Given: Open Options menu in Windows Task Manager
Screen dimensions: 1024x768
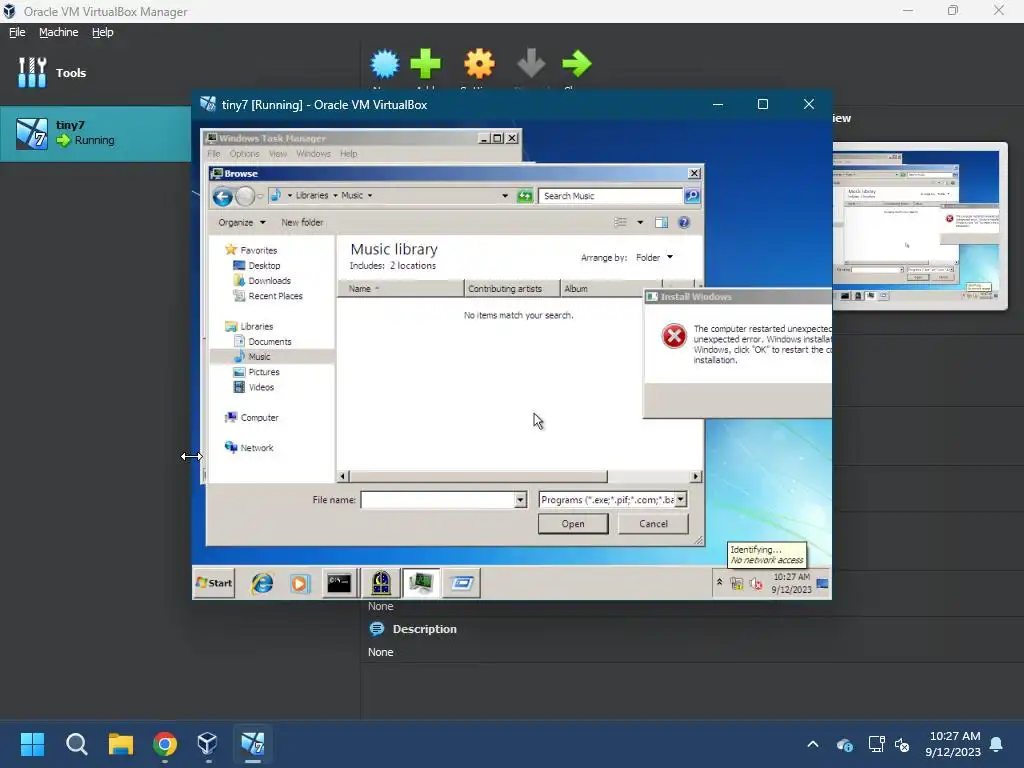Looking at the screenshot, I should pos(244,154).
